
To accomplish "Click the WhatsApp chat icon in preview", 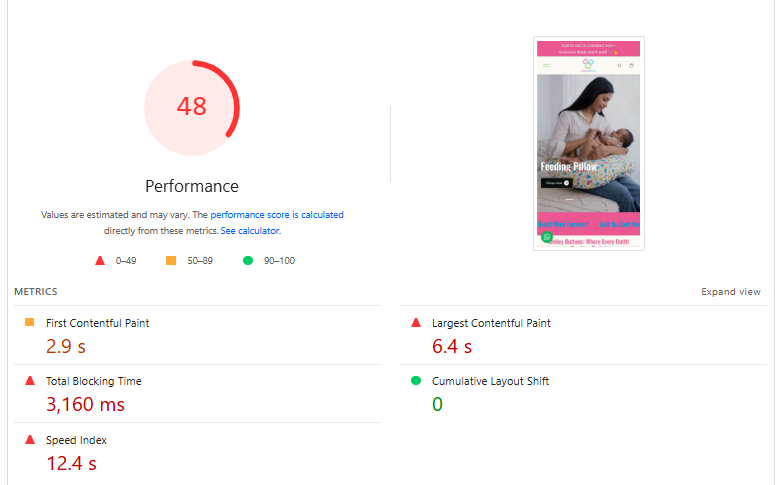I will 547,237.
